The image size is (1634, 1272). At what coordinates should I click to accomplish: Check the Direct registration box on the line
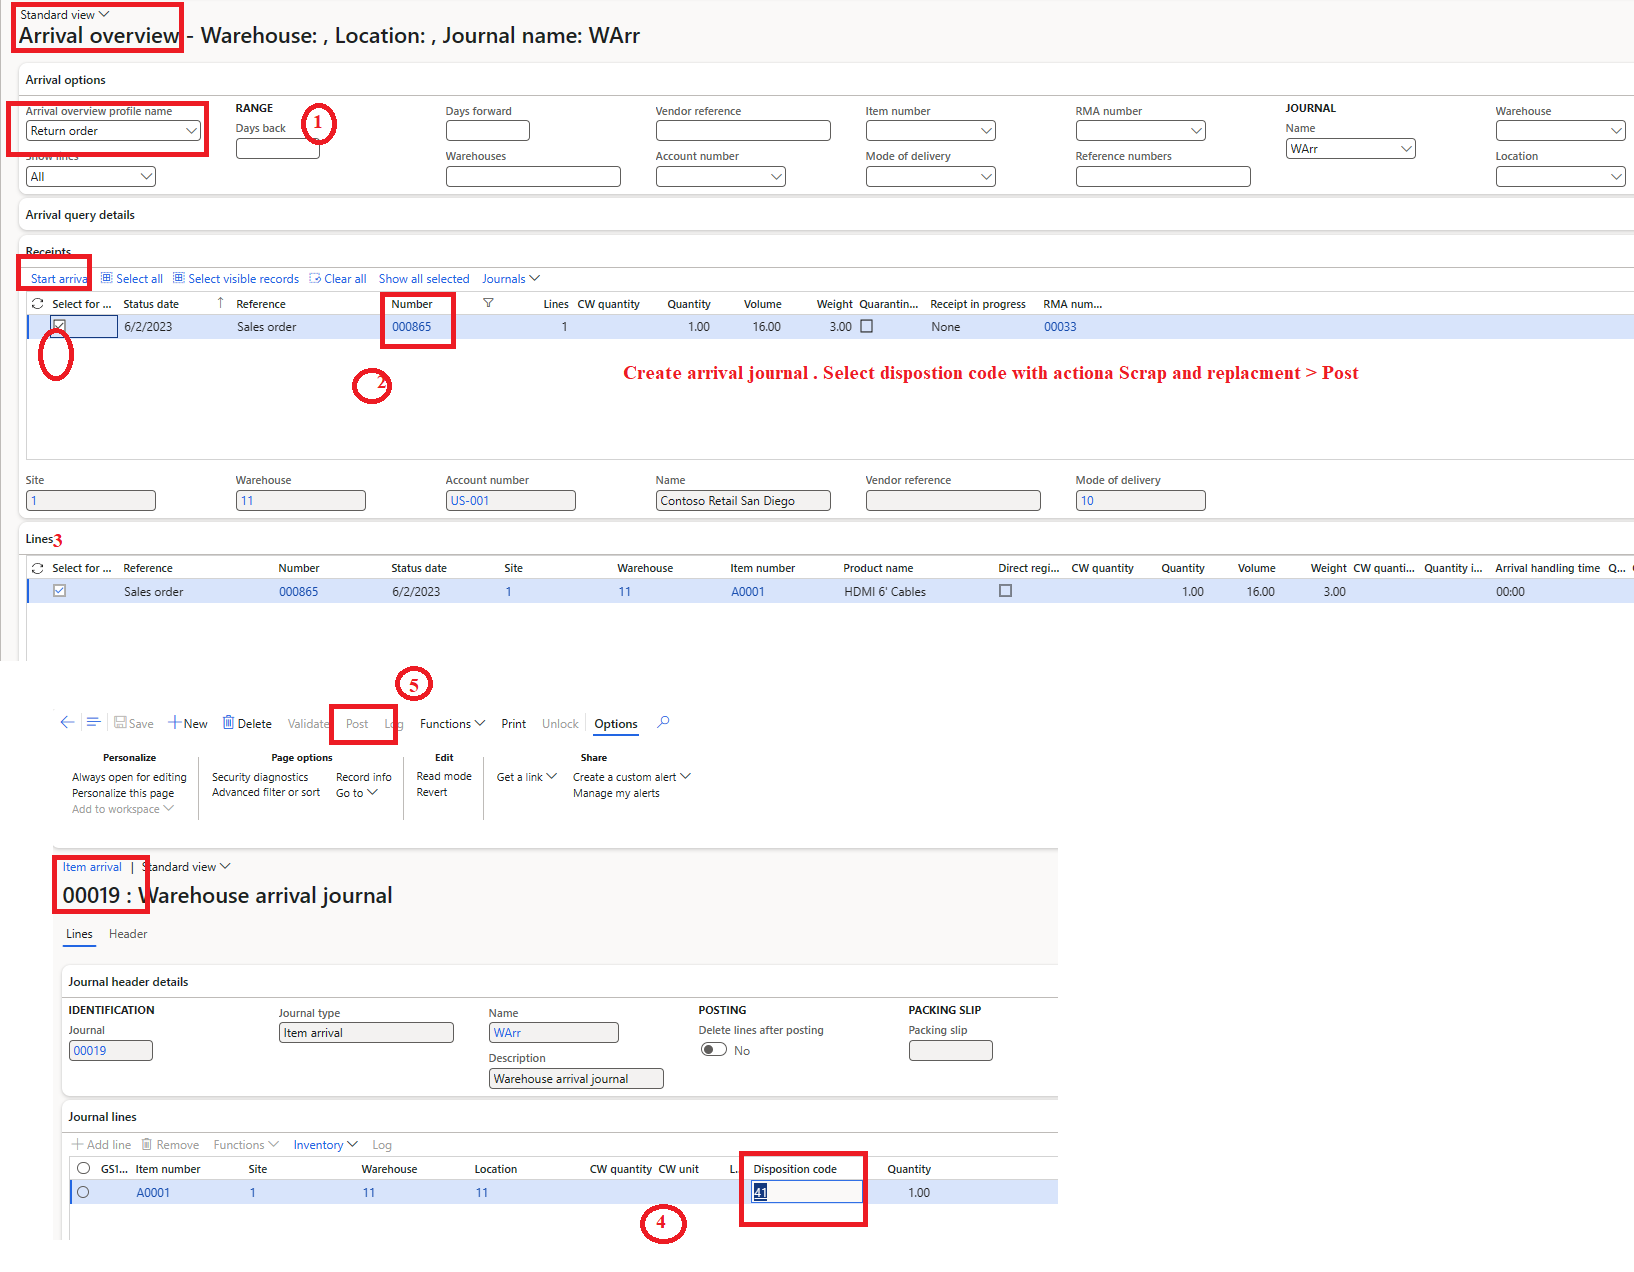(1005, 591)
